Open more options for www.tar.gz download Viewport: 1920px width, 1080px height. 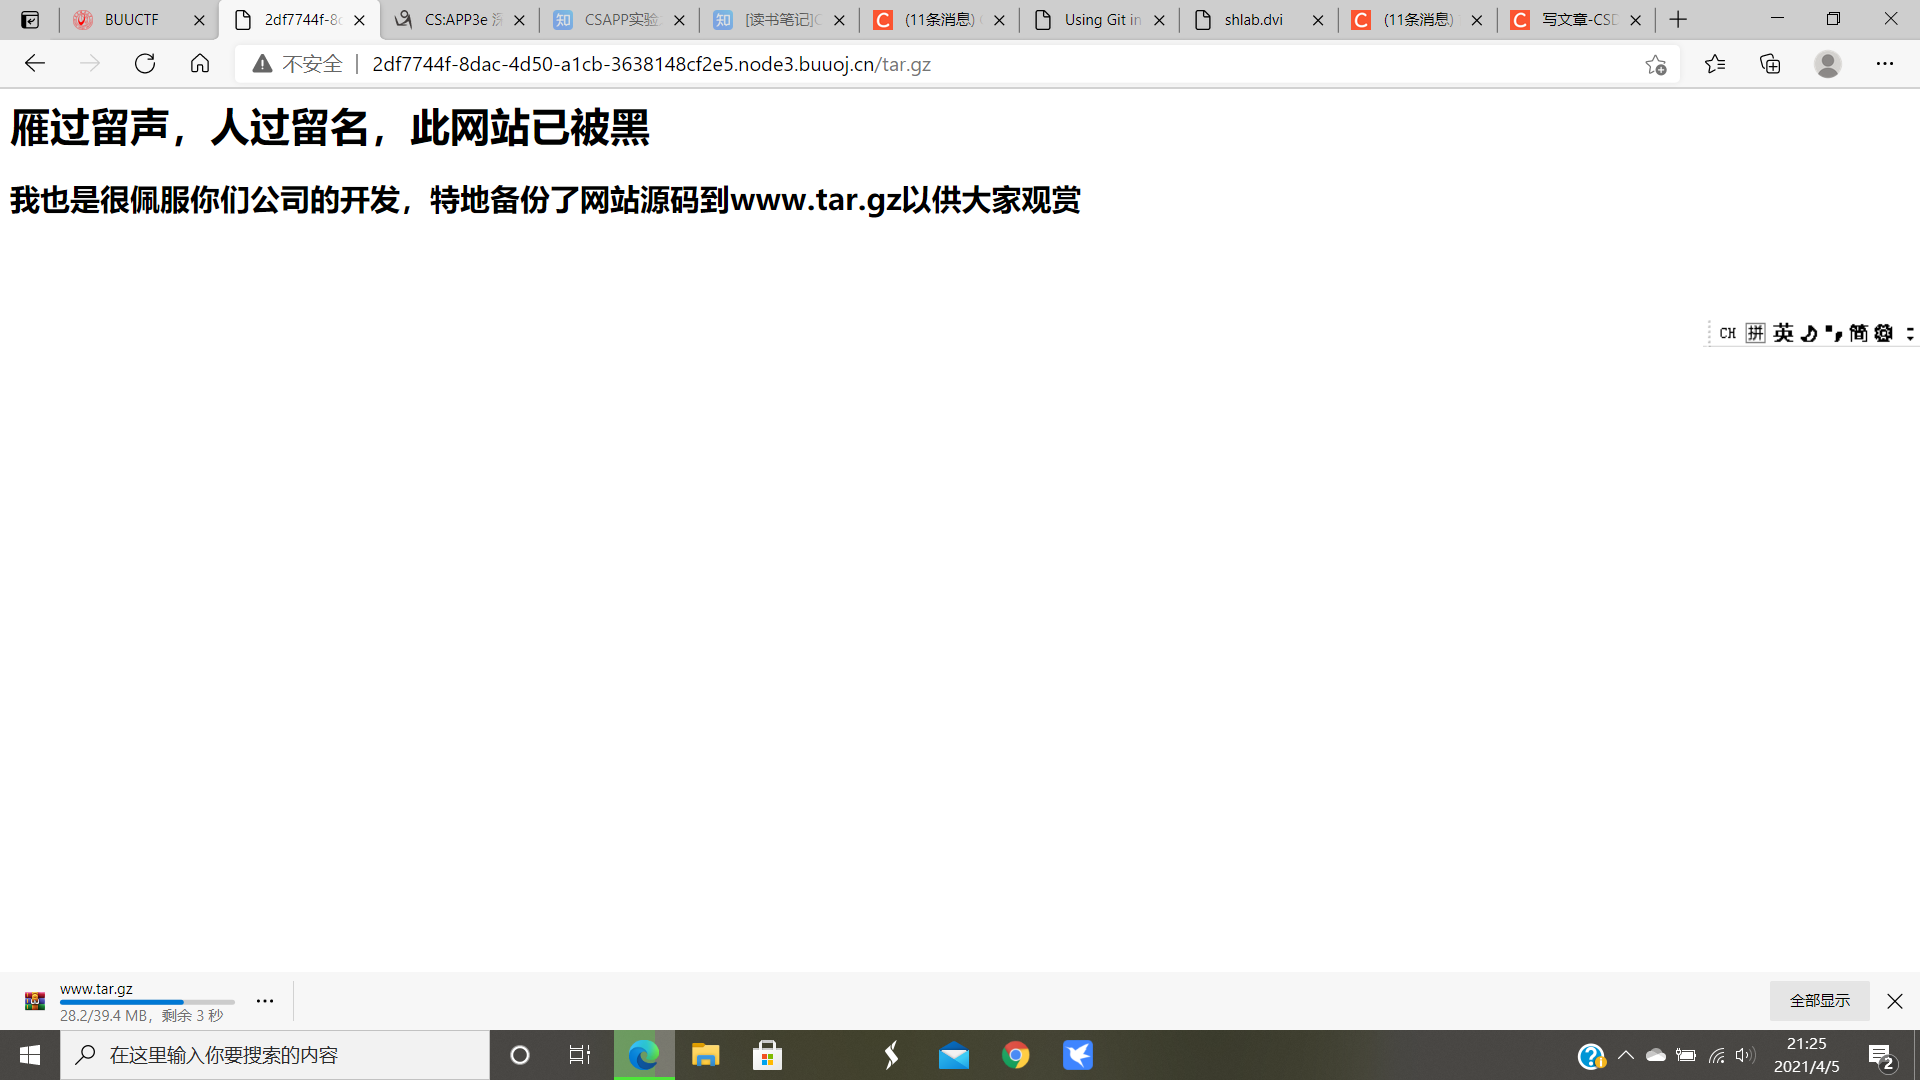[264, 1000]
